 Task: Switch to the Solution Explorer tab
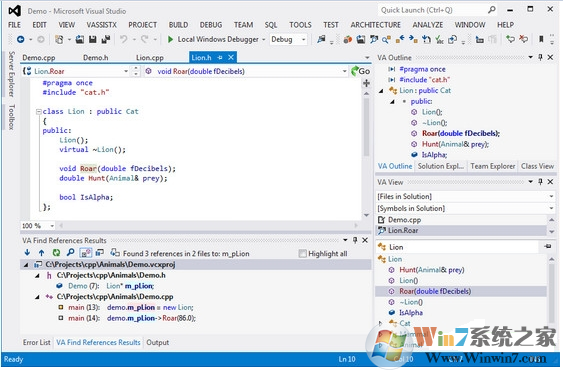pyautogui.click(x=441, y=166)
